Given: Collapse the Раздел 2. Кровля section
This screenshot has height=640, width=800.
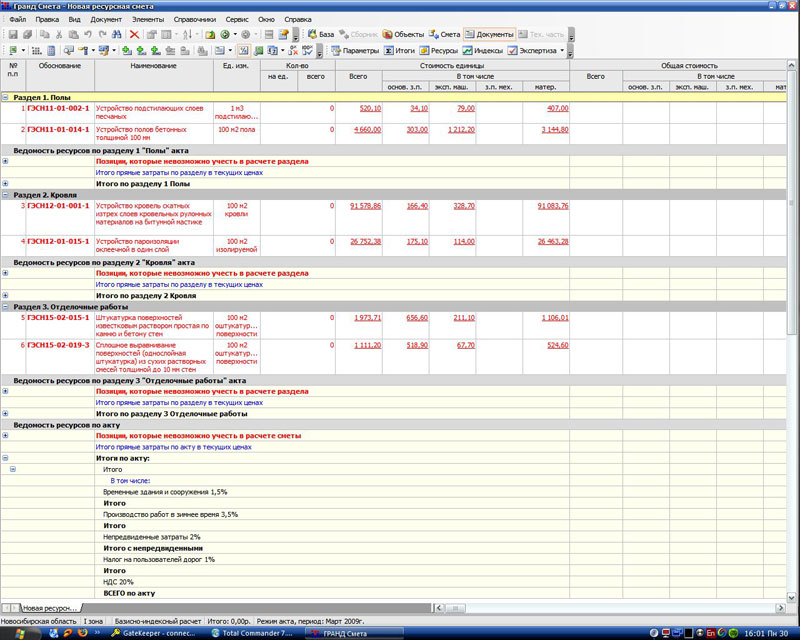Looking at the screenshot, I should (6, 195).
